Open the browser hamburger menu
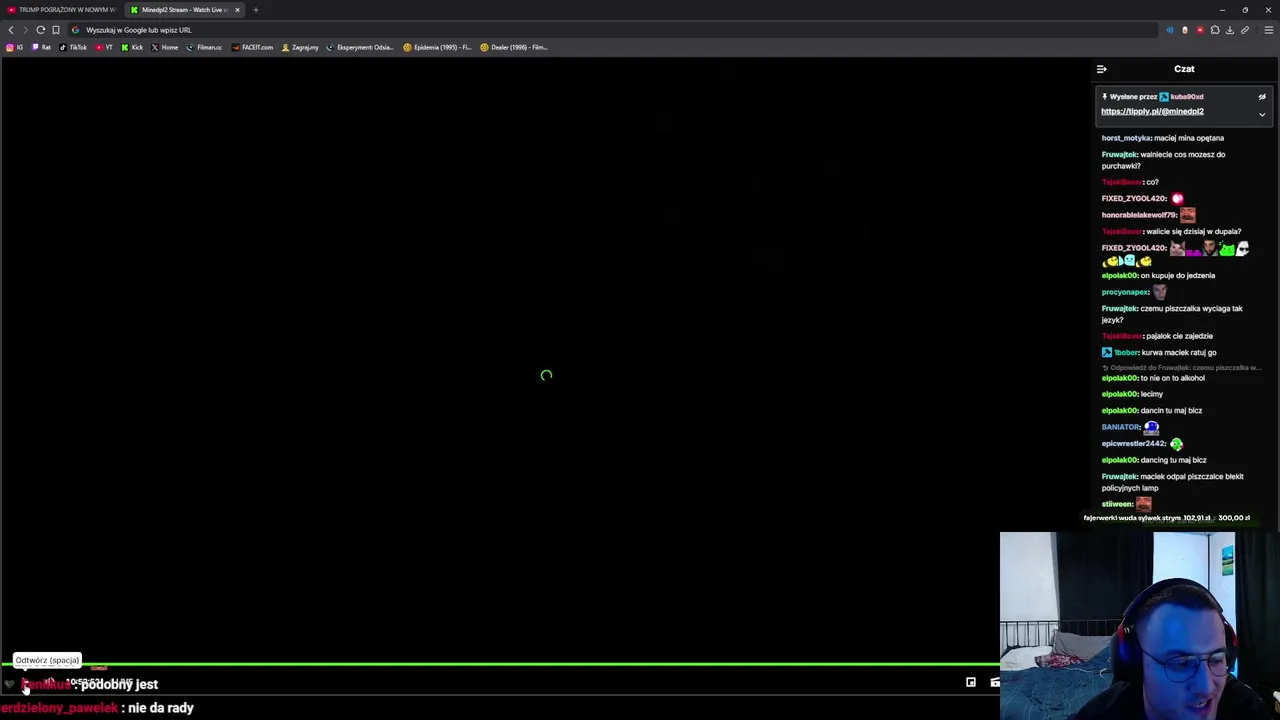This screenshot has width=1280, height=720. coord(1269,30)
